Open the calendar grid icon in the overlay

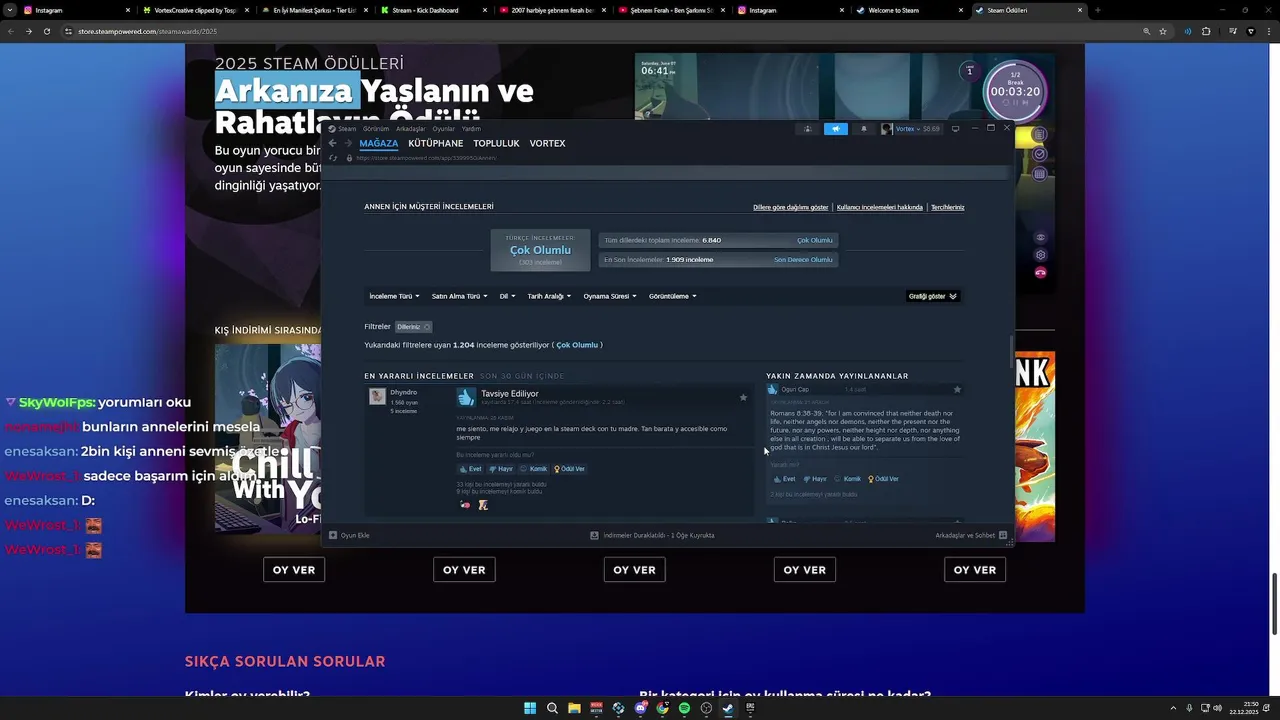tap(1040, 174)
